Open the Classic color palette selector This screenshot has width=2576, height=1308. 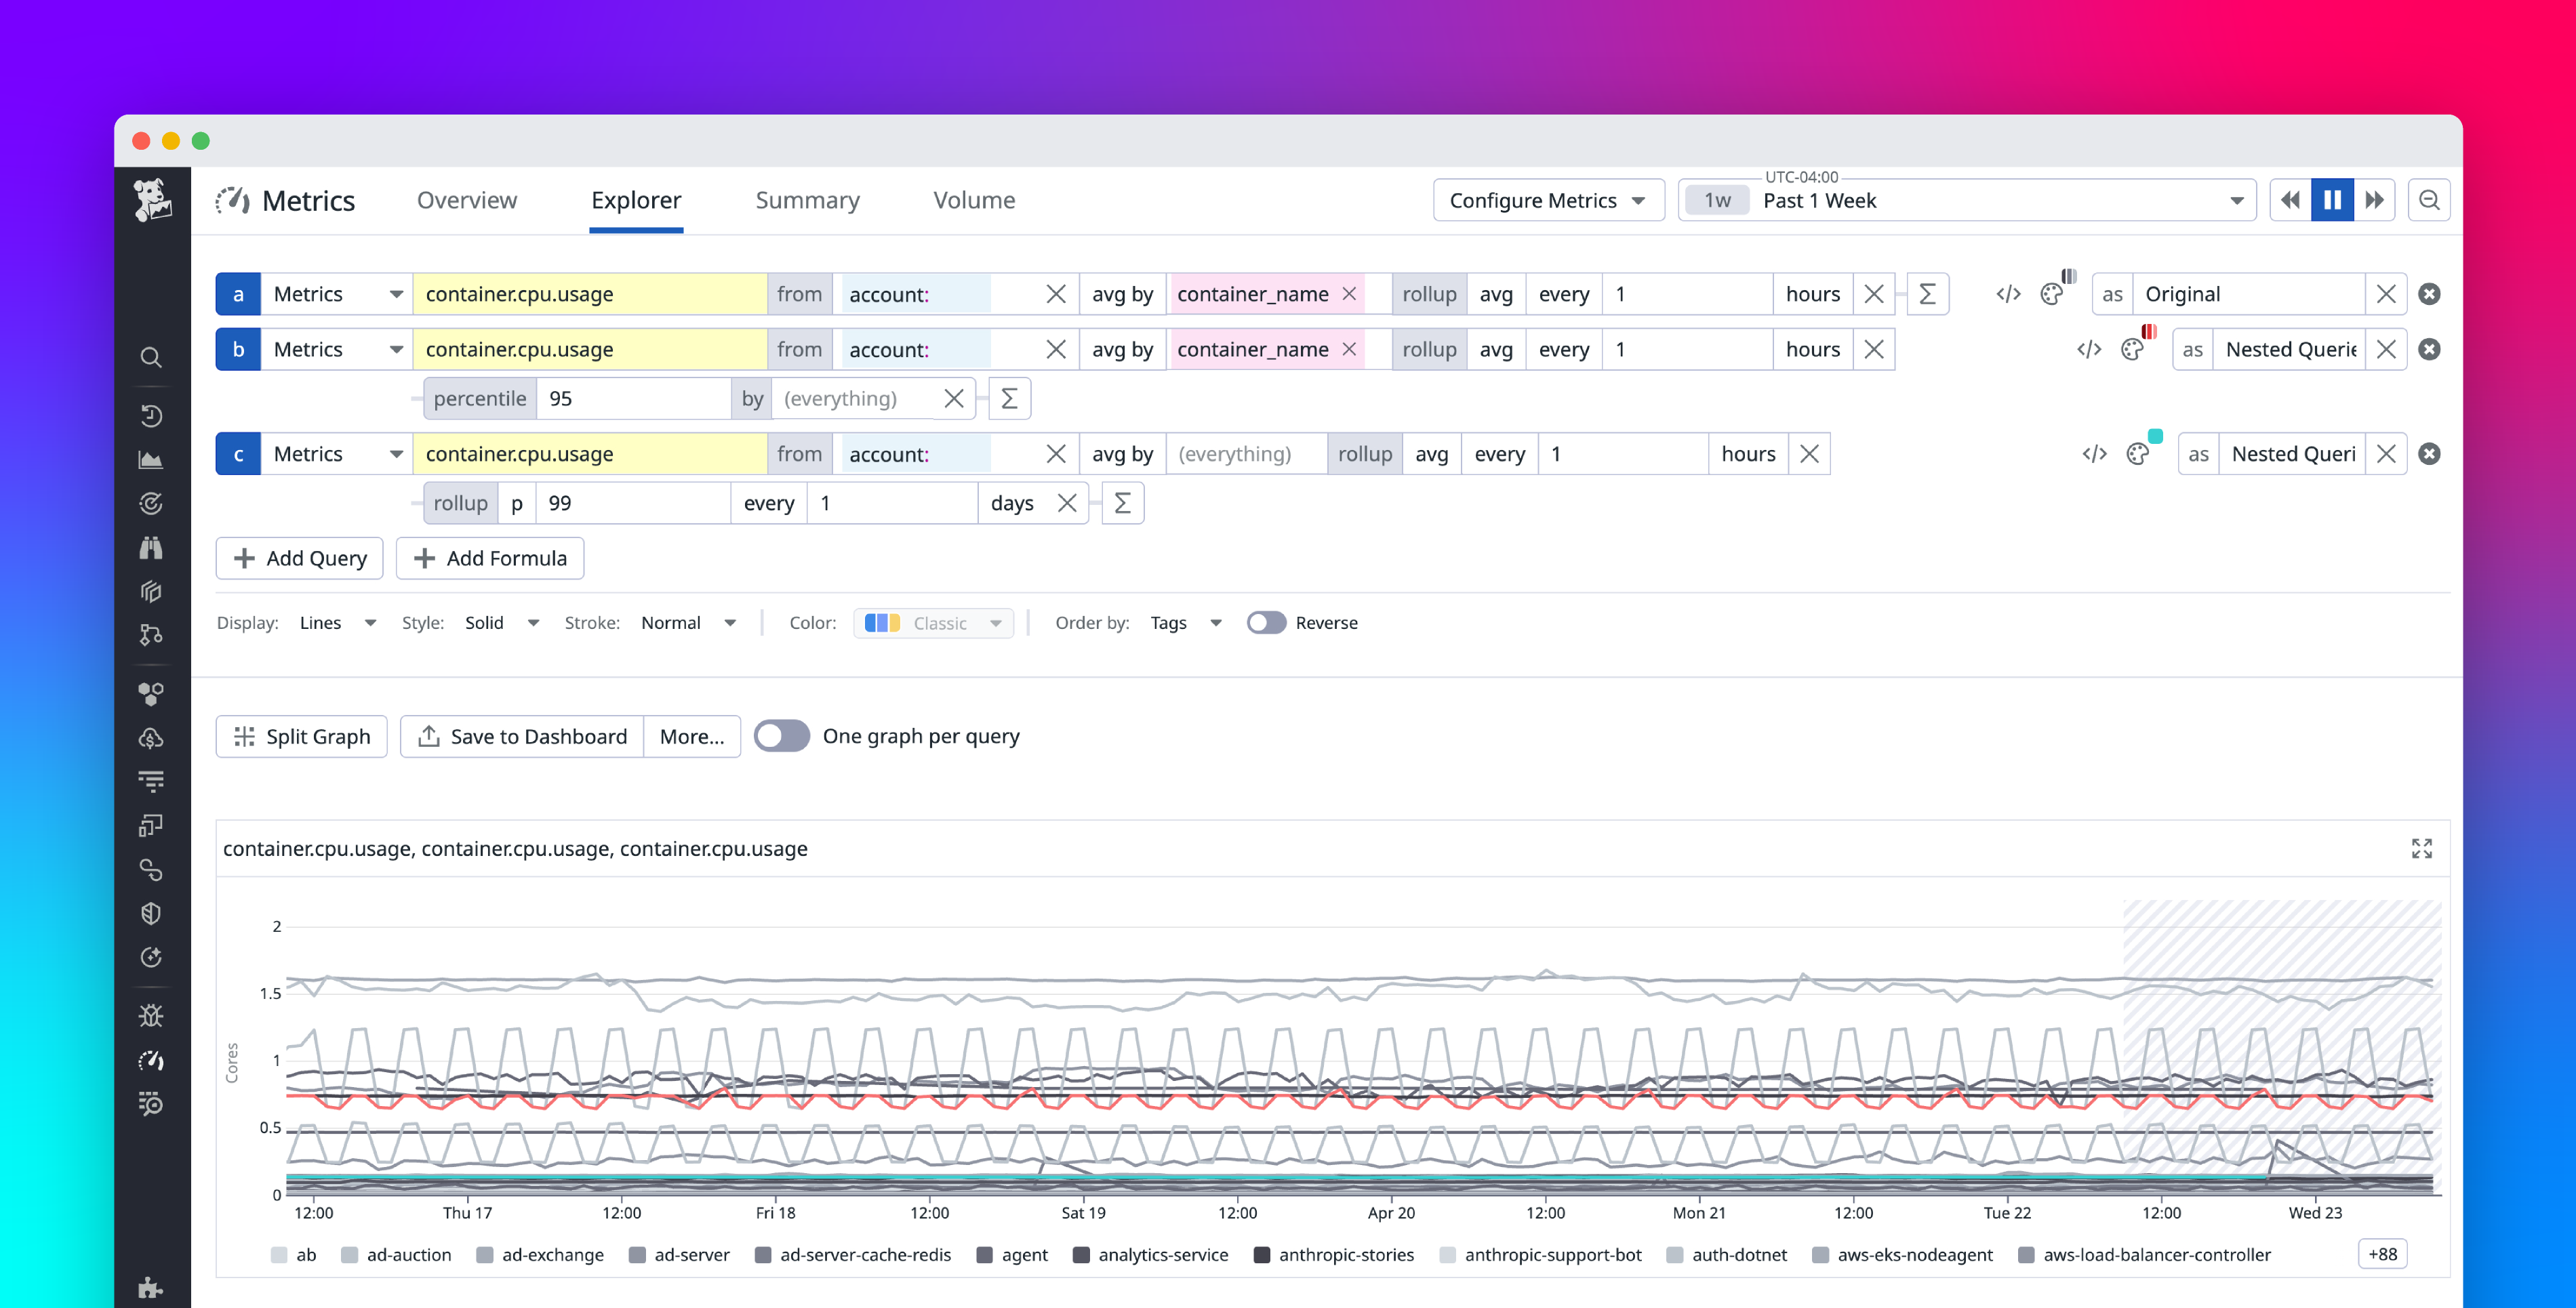point(932,622)
